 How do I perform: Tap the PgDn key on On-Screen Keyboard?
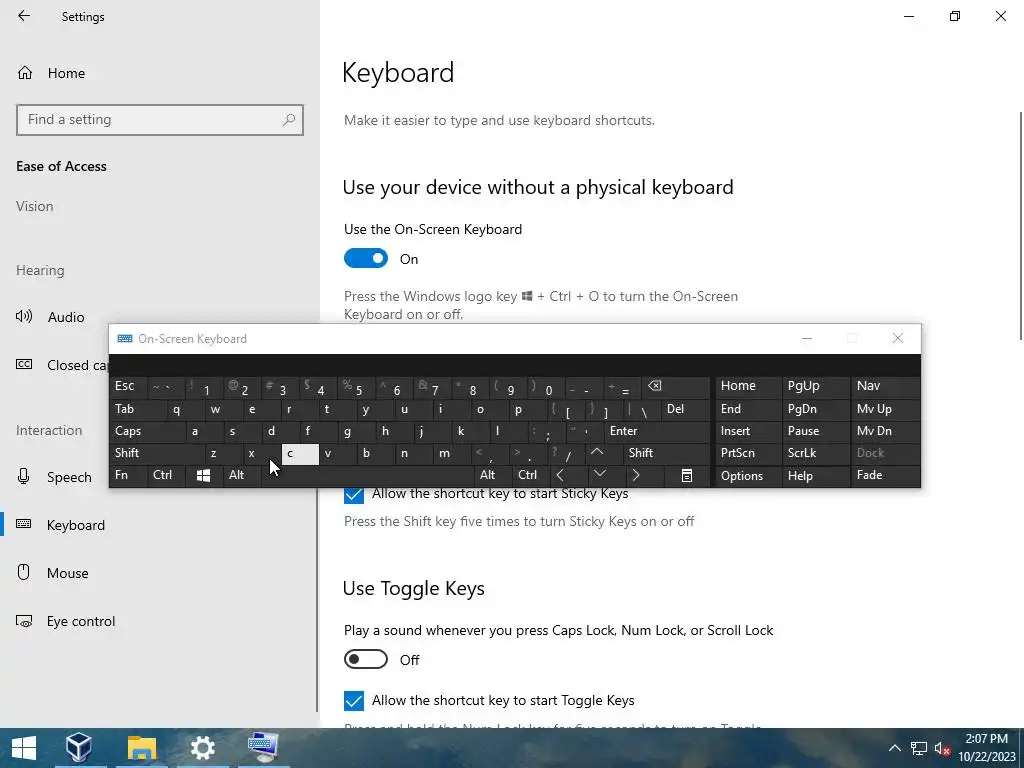[816, 409]
